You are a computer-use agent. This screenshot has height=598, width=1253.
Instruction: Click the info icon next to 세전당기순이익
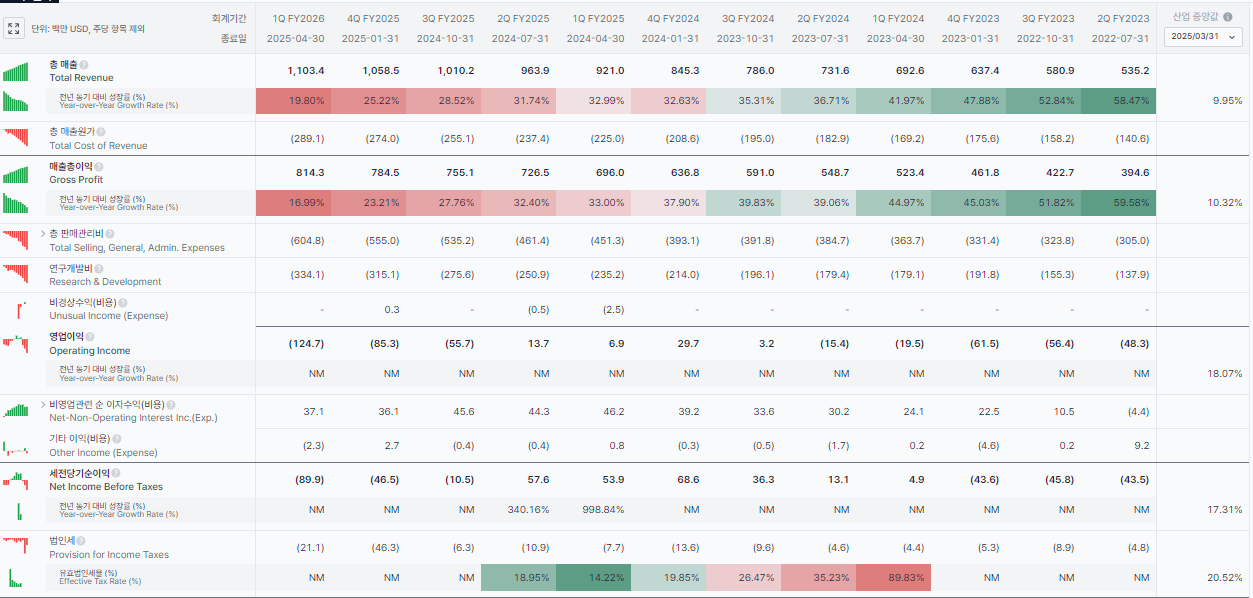117,473
